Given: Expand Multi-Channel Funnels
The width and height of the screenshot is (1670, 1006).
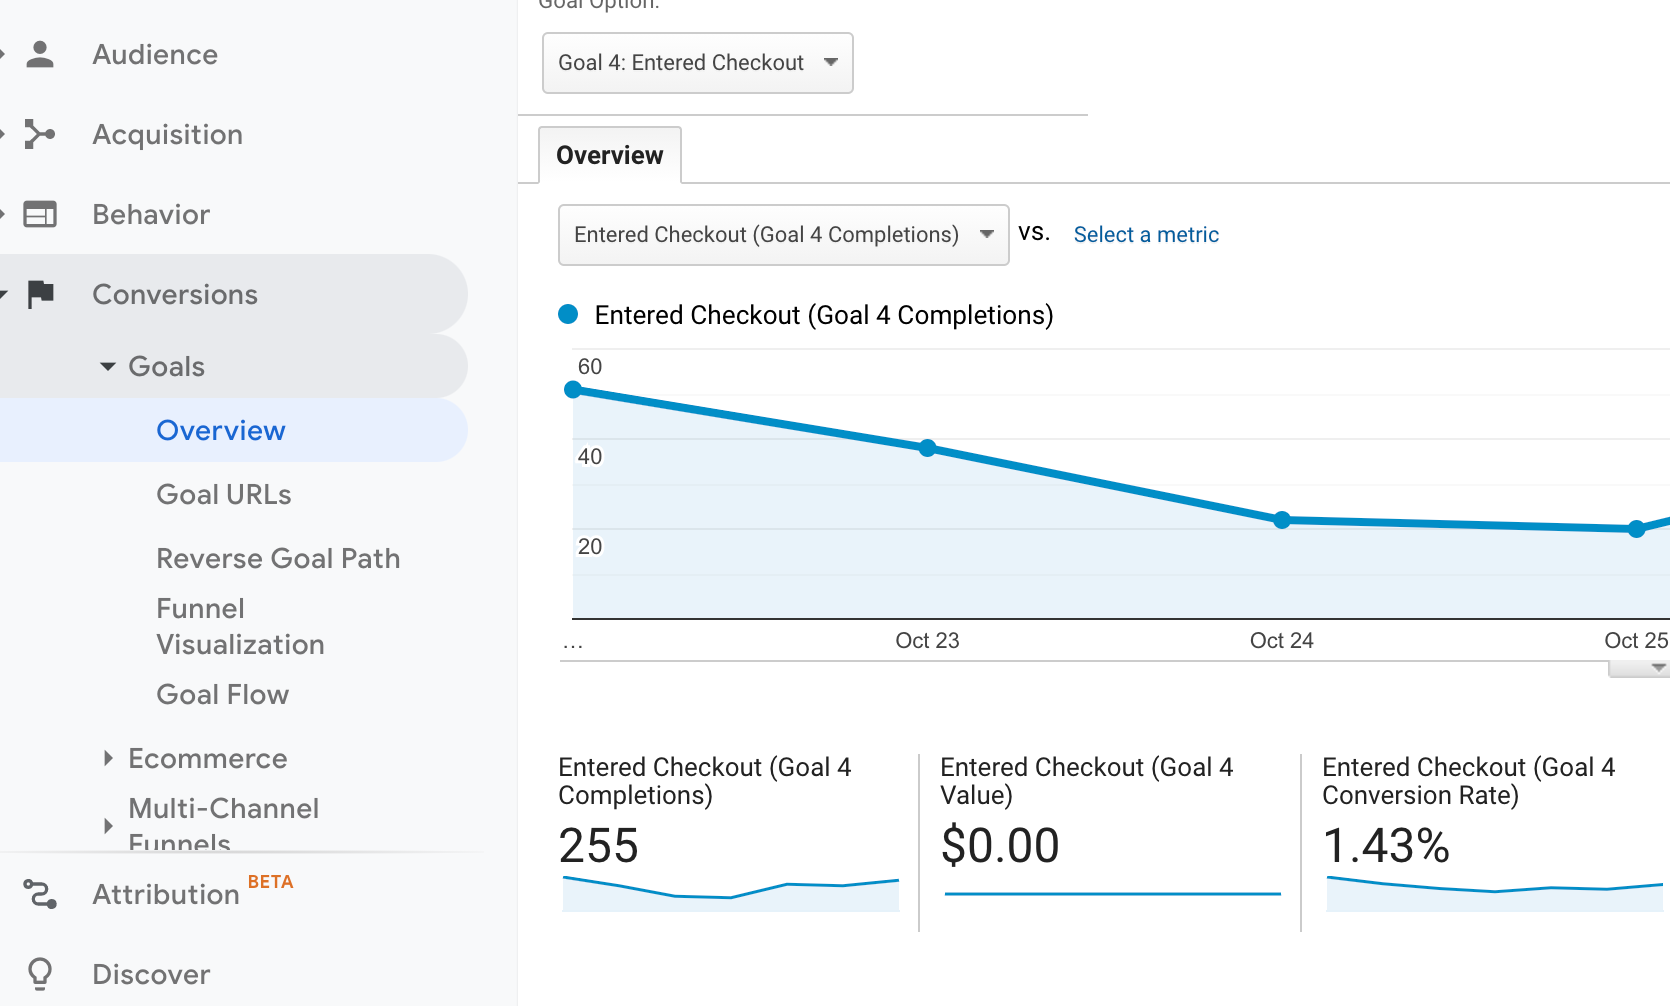Looking at the screenshot, I should coord(109,825).
